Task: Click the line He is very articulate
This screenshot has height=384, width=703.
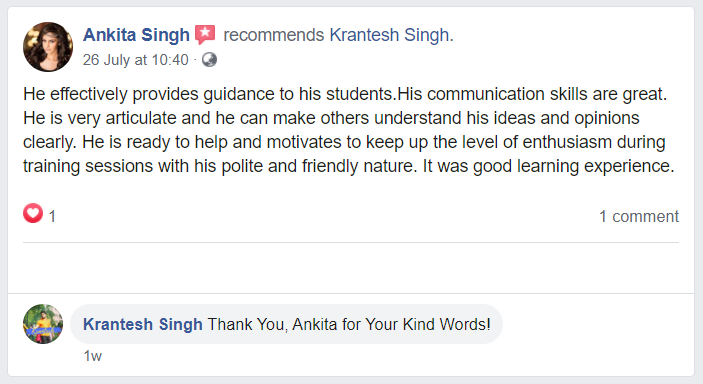Action: tap(331, 118)
